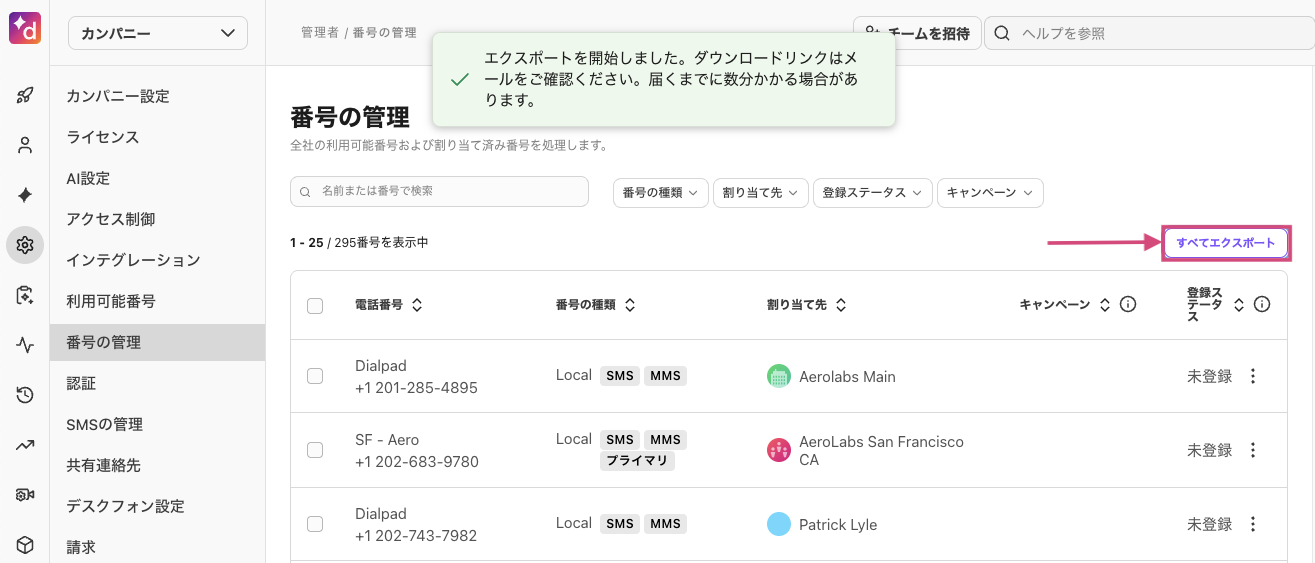Viewport: 1315px width, 563px height.
Task: Open ライセンス in the settings menu
Action: coord(103,137)
